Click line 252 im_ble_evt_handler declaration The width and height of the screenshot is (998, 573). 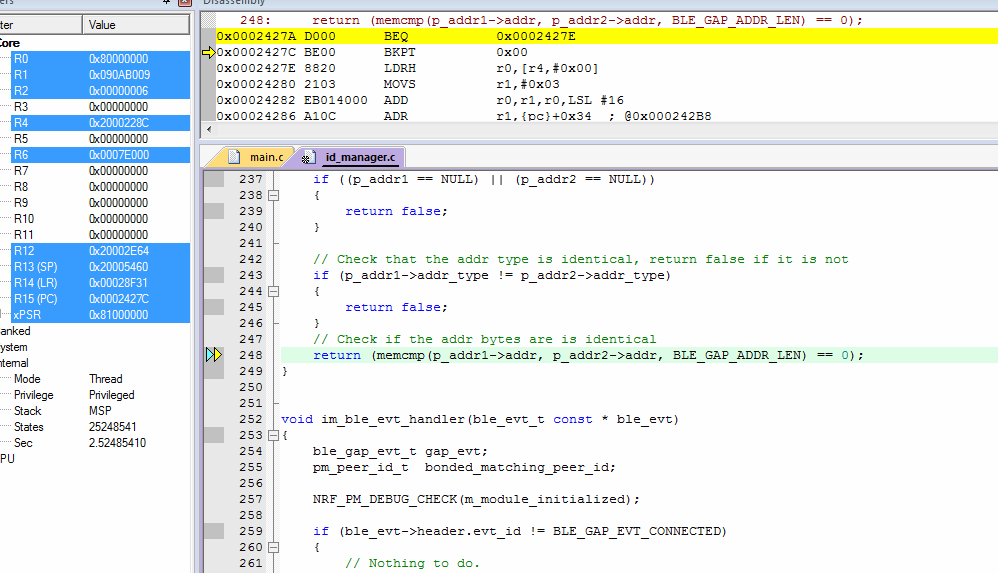point(480,419)
